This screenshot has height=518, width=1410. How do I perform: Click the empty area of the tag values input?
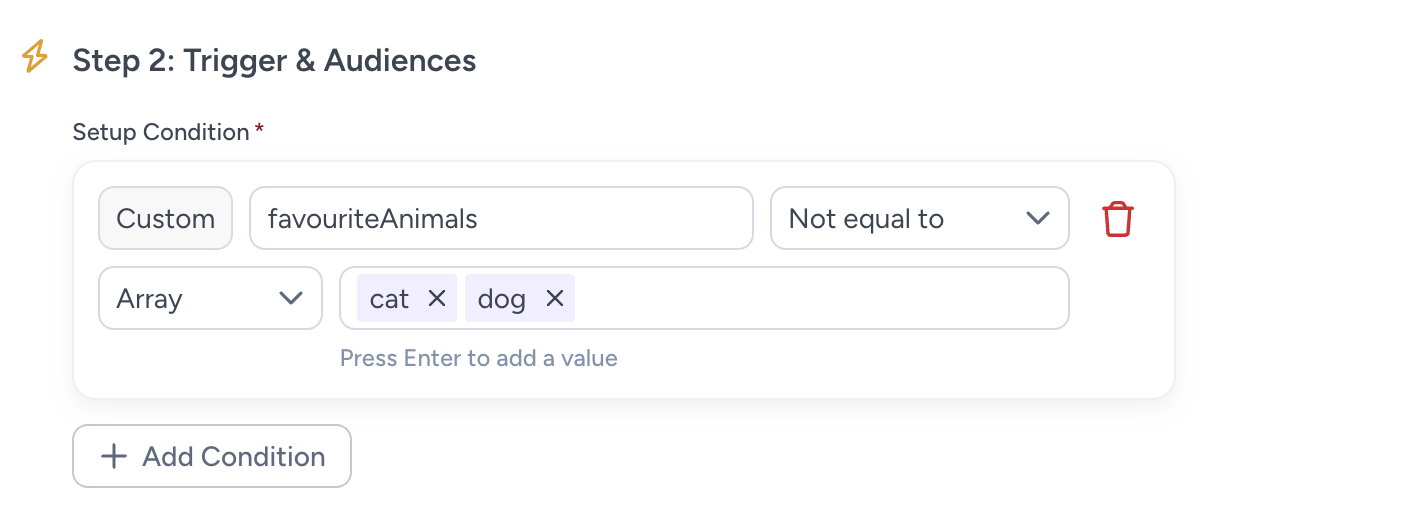click(x=820, y=298)
